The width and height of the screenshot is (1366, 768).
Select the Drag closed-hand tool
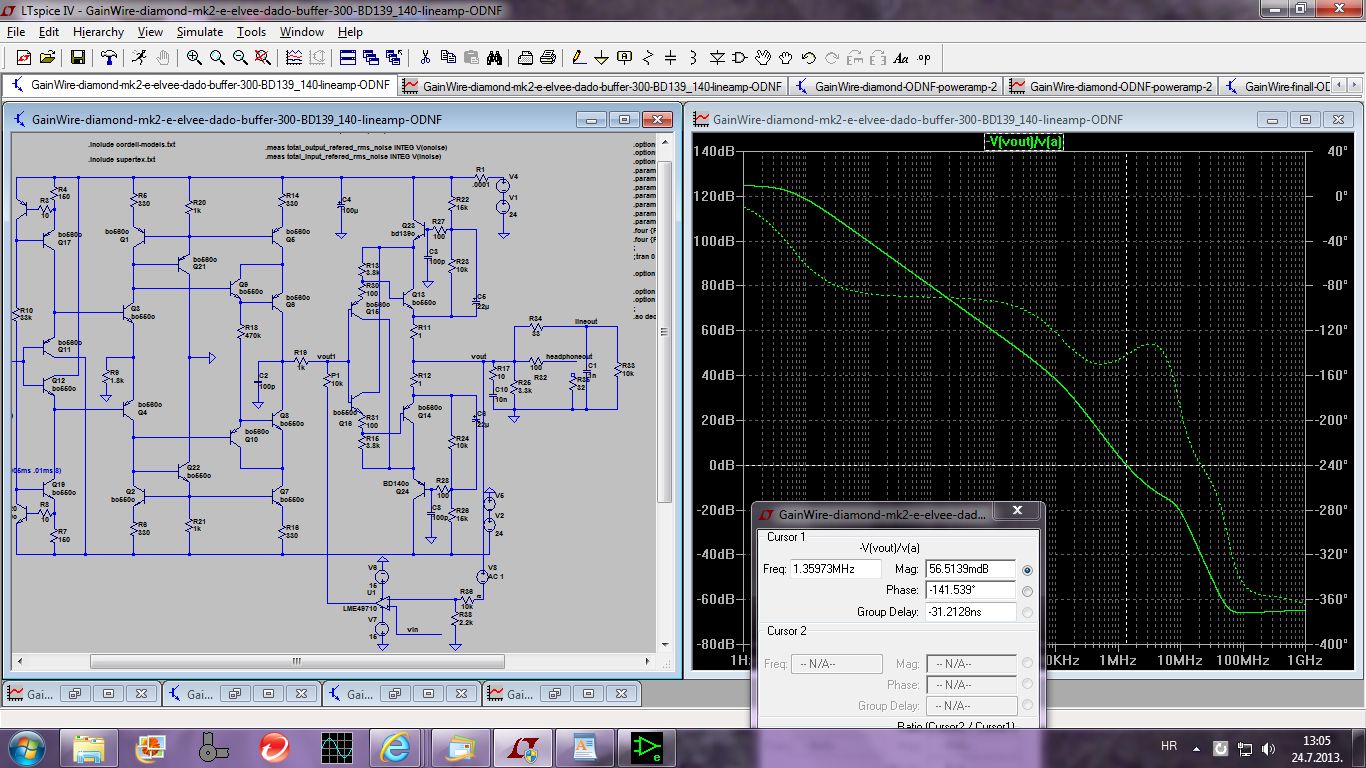pyautogui.click(x=786, y=57)
